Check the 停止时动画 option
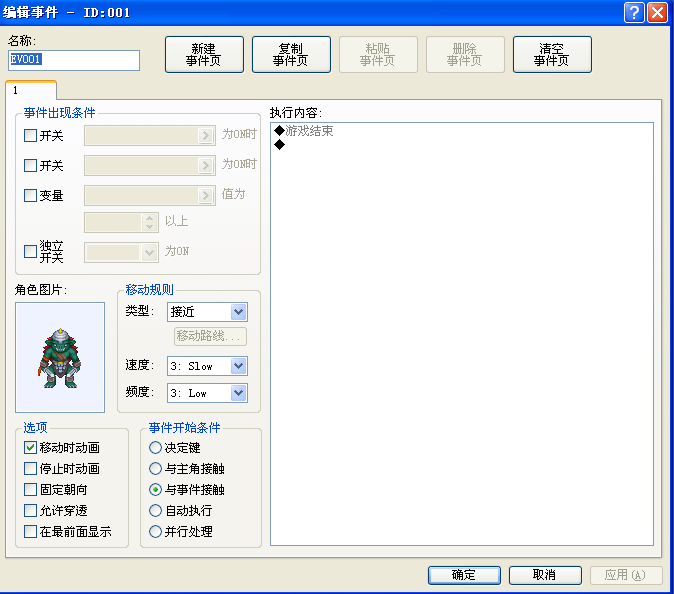Viewport: 674px width, 594px height. pyautogui.click(x=30, y=468)
